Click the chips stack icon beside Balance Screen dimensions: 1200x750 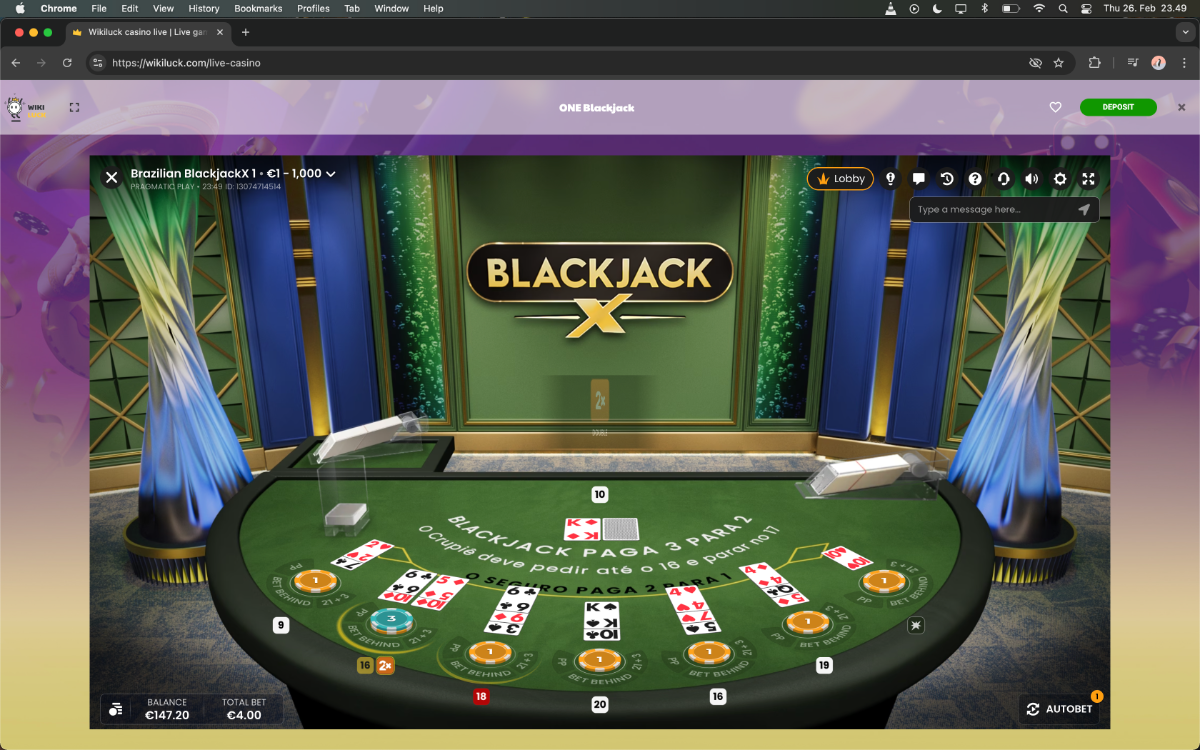(116, 709)
